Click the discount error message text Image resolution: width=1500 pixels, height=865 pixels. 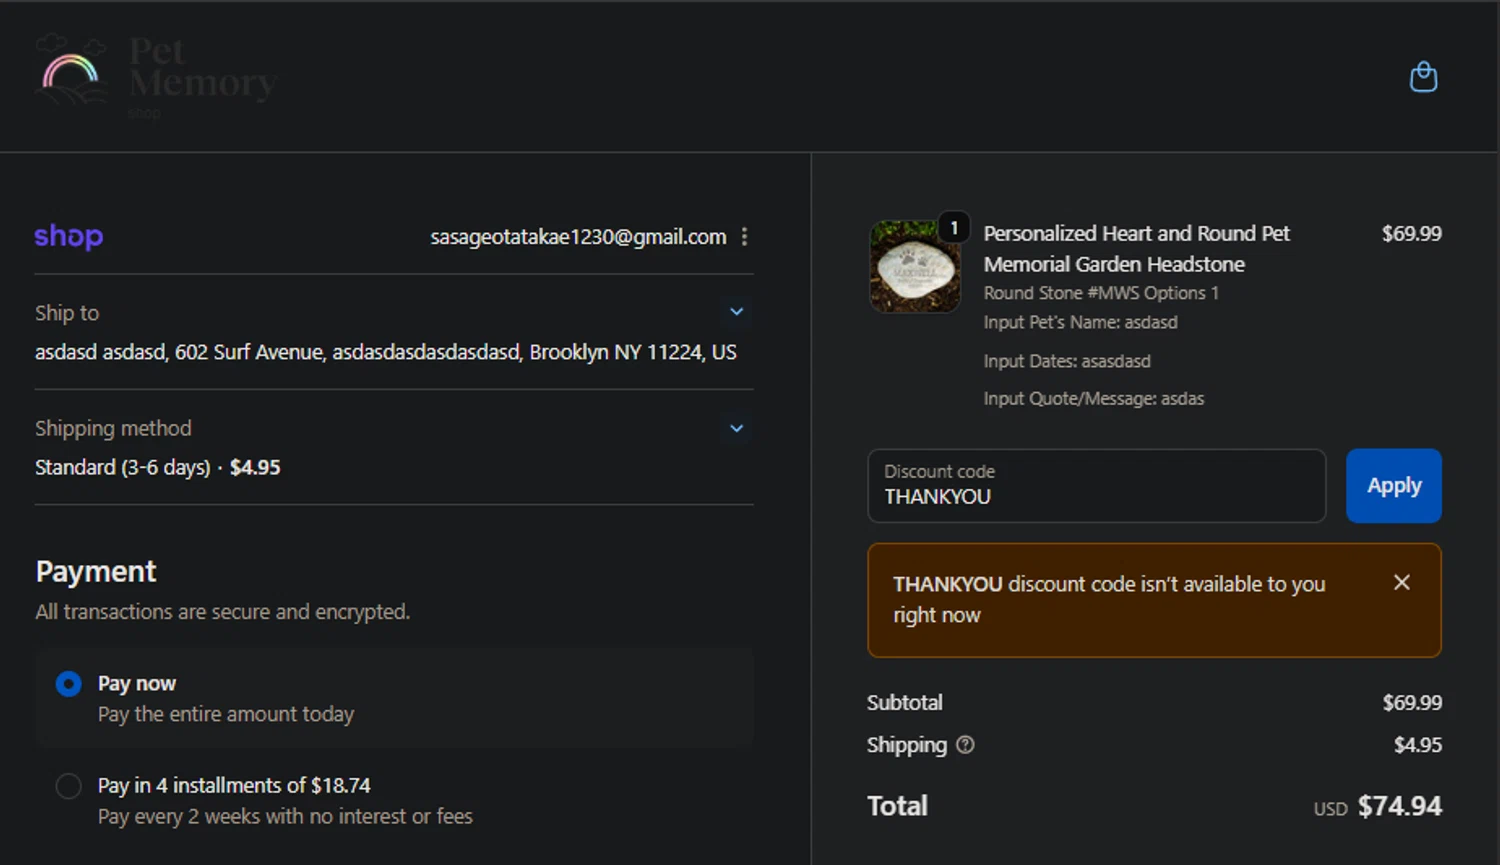(x=1109, y=599)
